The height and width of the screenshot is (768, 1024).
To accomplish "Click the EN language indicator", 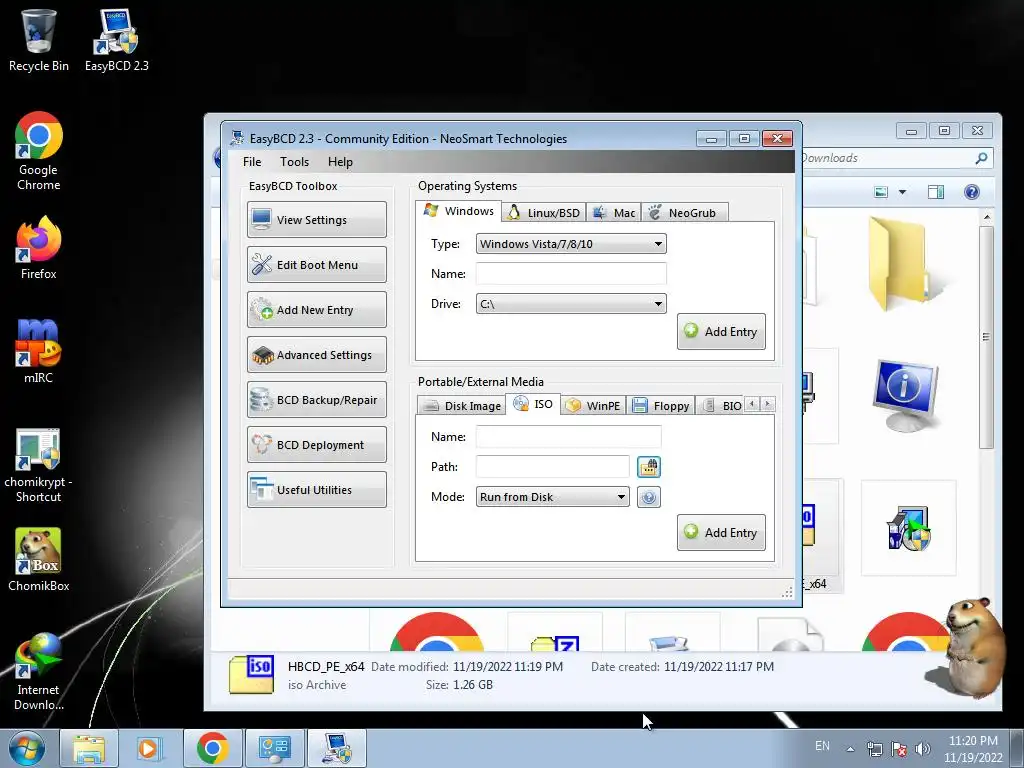I will [x=822, y=746].
